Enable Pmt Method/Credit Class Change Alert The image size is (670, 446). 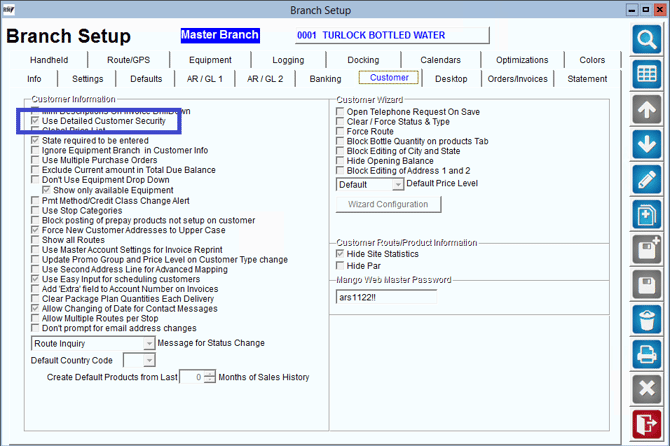(35, 201)
